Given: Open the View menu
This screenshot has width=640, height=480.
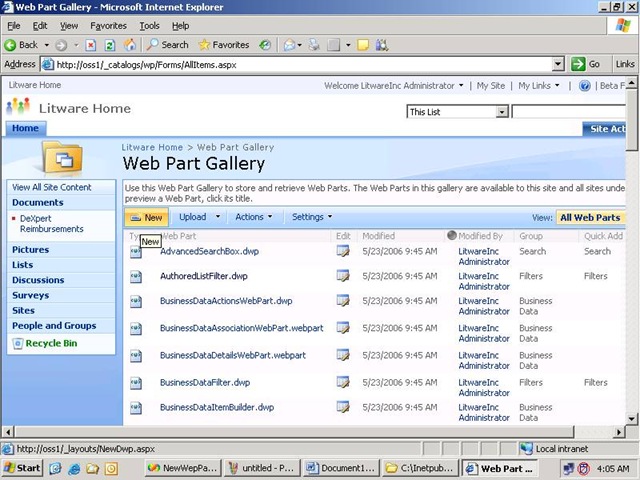Looking at the screenshot, I should [x=69, y=26].
